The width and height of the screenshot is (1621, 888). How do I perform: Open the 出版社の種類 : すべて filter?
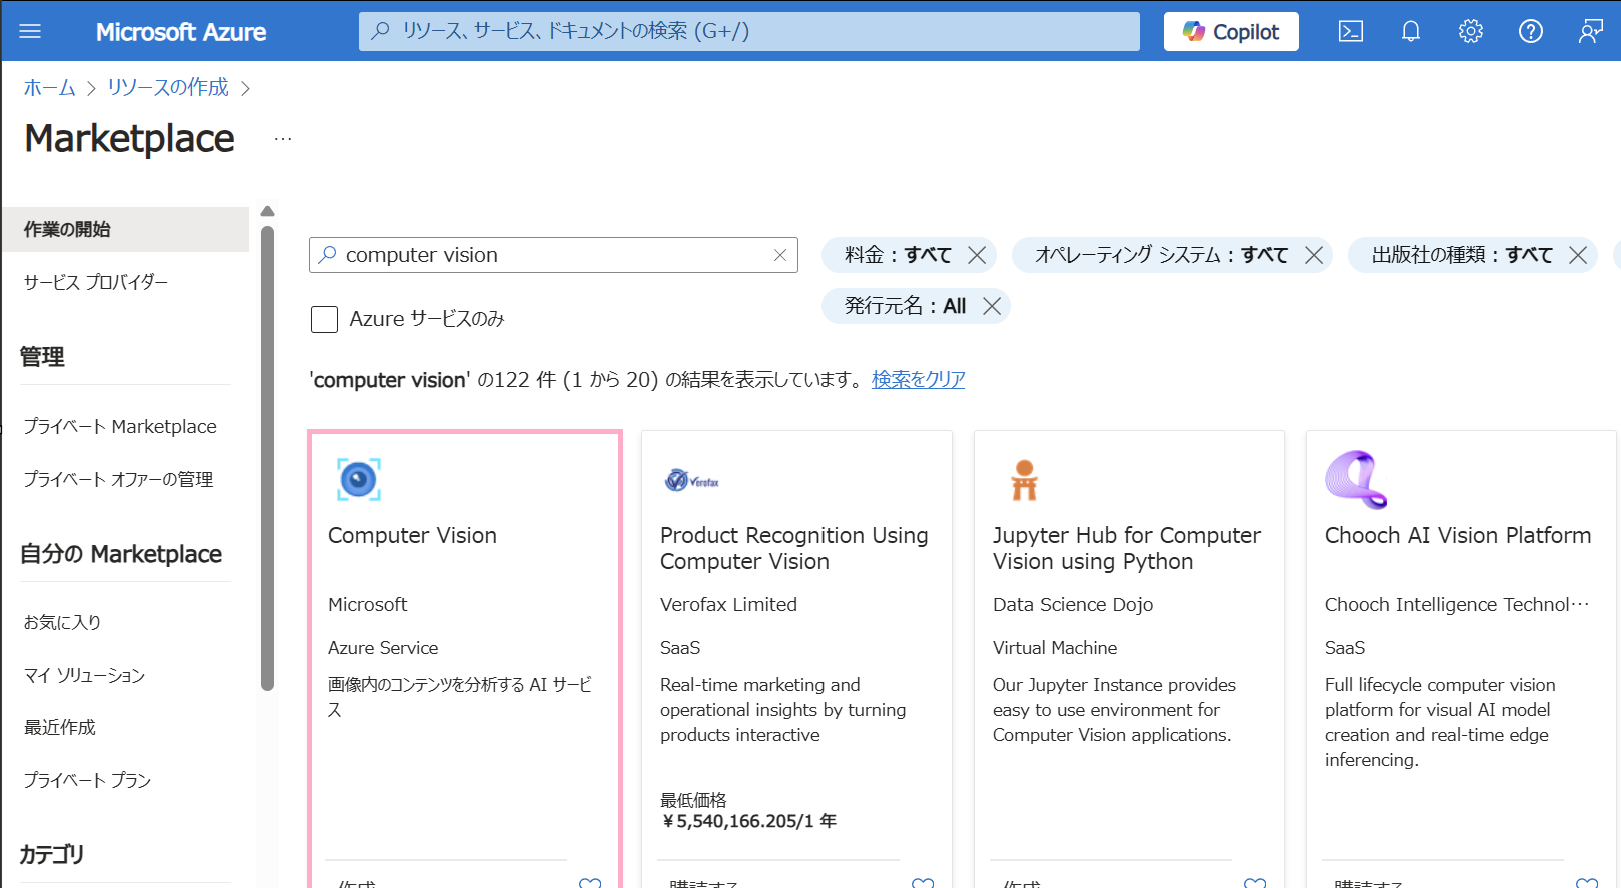(1462, 255)
